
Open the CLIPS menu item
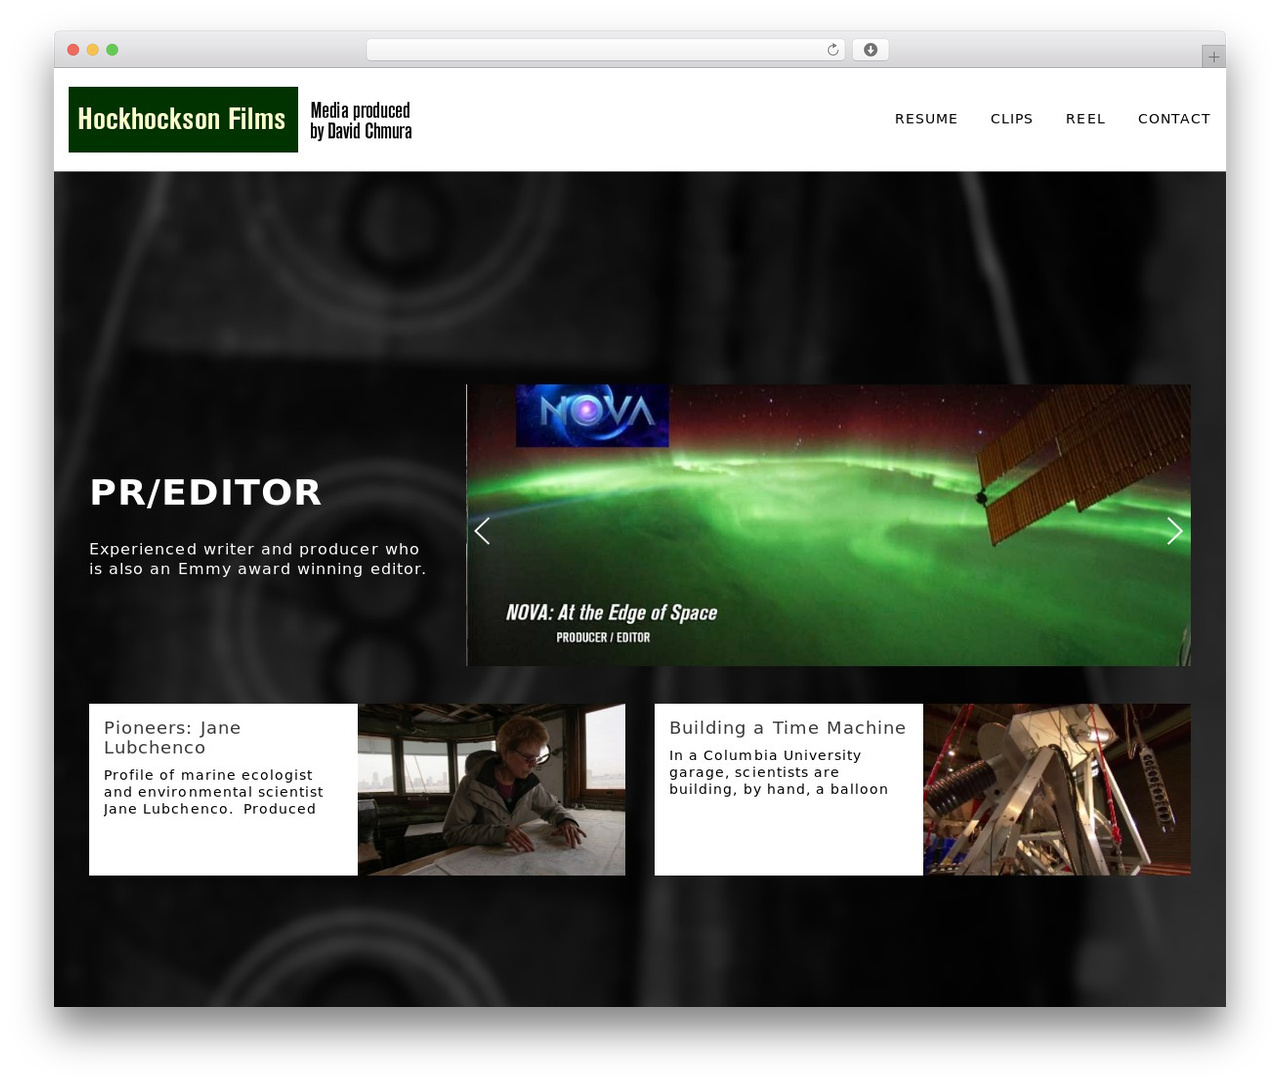click(x=1011, y=119)
